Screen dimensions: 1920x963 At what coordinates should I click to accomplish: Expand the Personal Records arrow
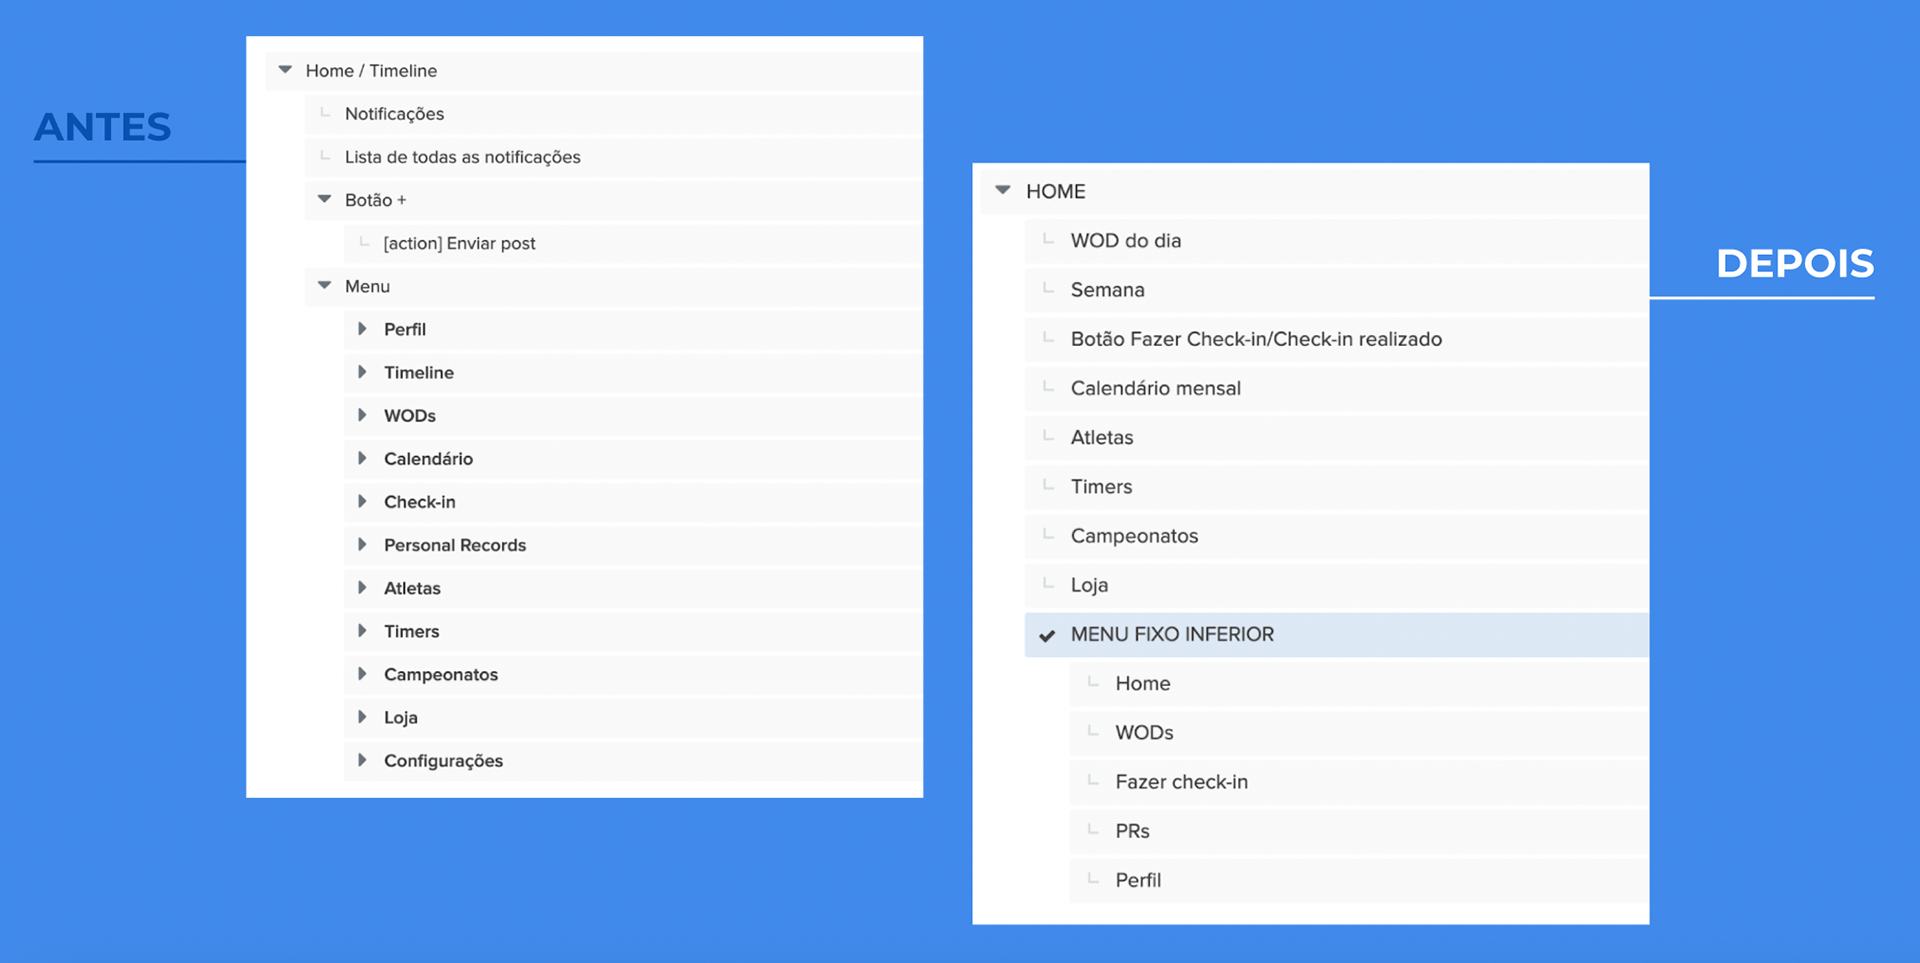tap(362, 544)
